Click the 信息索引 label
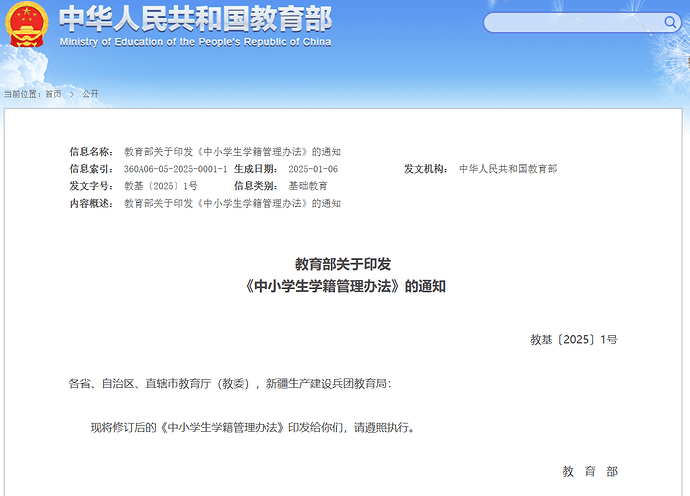The width and height of the screenshot is (690, 496). point(91,169)
